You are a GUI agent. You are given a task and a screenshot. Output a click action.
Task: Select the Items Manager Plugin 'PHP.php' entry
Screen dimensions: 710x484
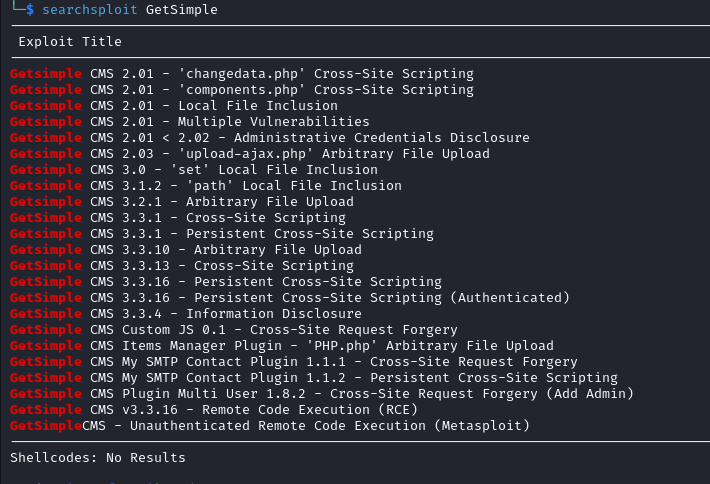pos(282,345)
